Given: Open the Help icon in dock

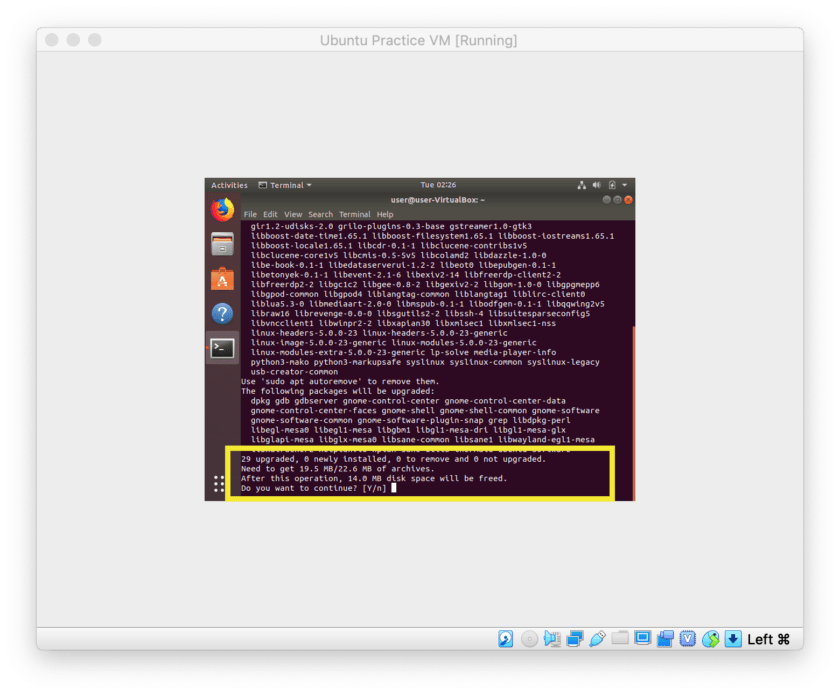Looking at the screenshot, I should pyautogui.click(x=222, y=314).
